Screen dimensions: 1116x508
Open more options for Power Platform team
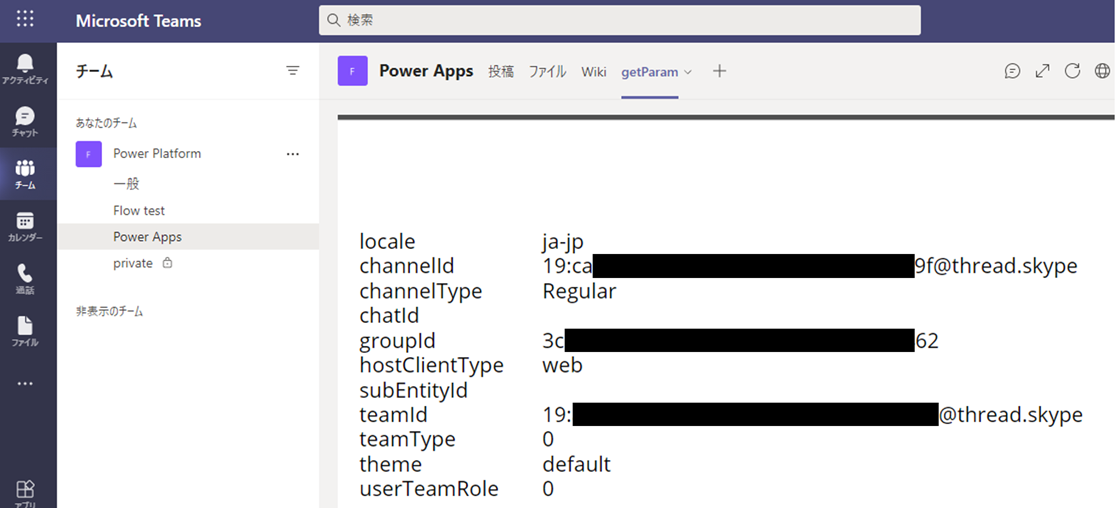tap(293, 154)
